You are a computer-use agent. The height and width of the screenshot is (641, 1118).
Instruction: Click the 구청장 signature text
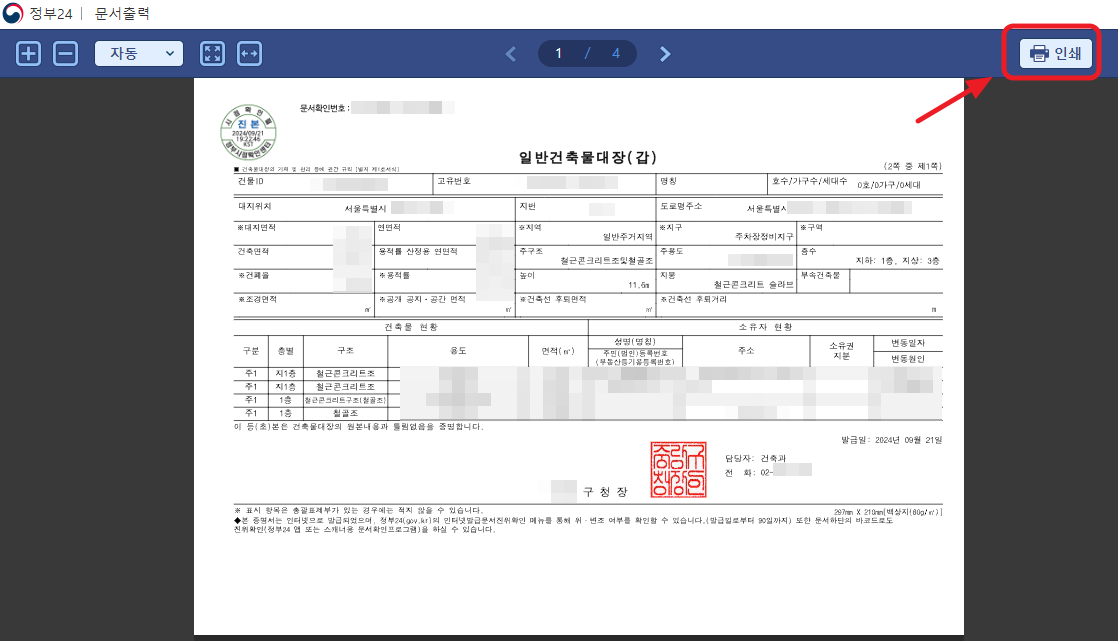click(605, 492)
